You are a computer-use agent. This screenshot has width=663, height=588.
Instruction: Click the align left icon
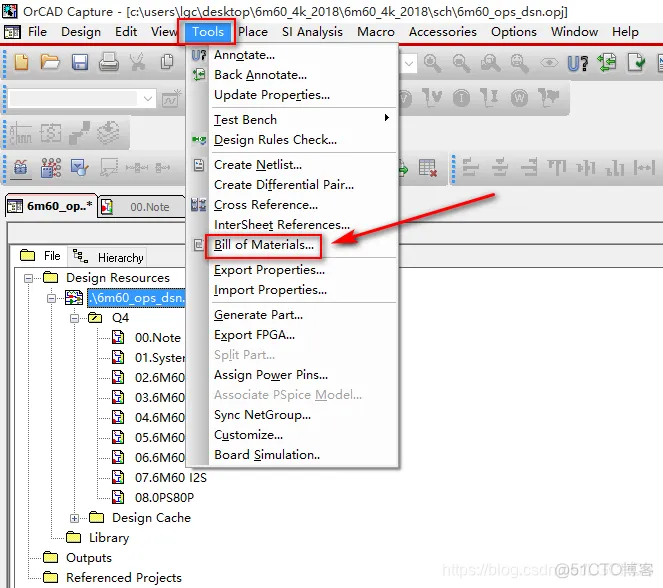[x=470, y=167]
